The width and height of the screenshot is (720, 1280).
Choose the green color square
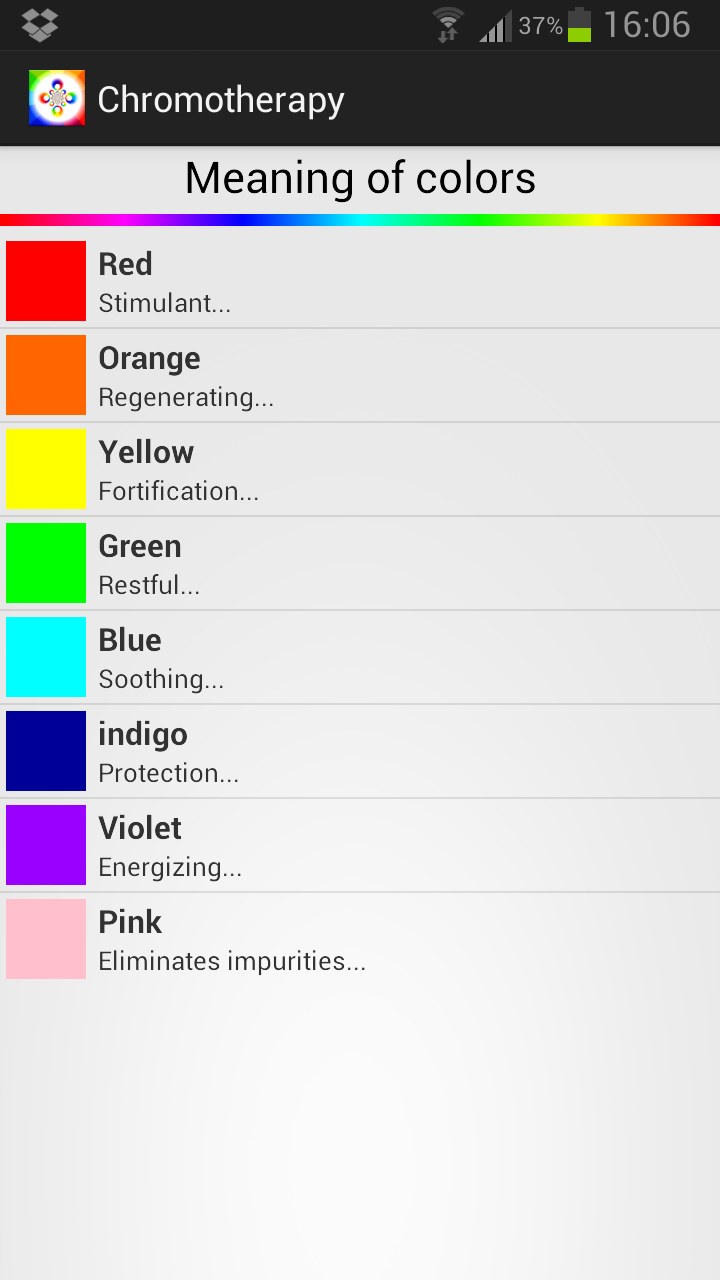pyautogui.click(x=46, y=563)
